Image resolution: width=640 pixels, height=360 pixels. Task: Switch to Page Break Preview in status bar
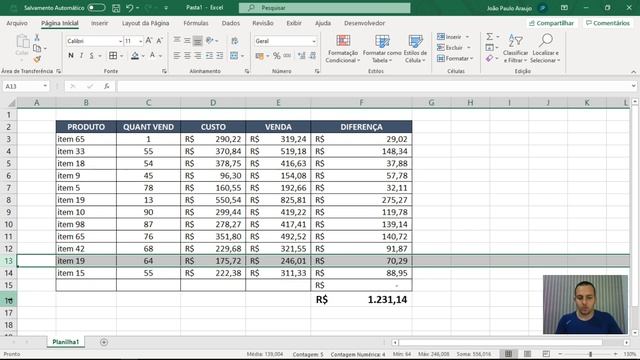[x=546, y=354]
